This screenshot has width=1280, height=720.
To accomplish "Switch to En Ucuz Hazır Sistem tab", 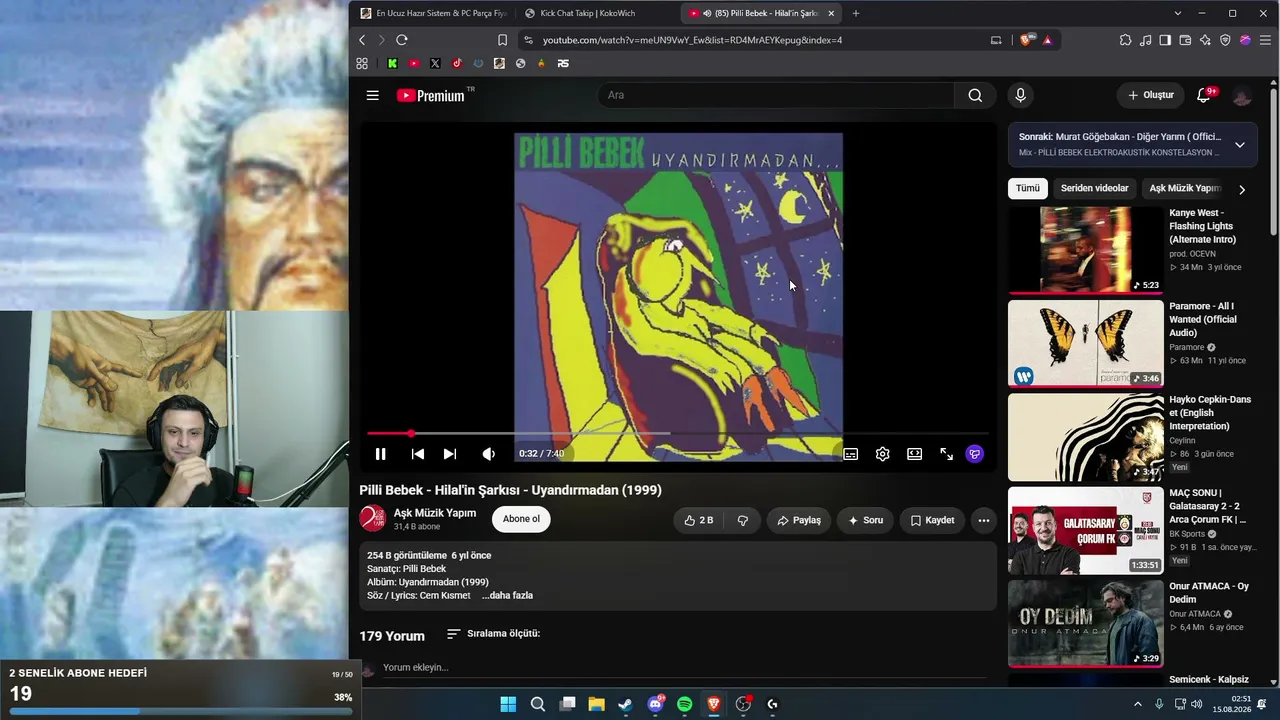I will coord(434,13).
